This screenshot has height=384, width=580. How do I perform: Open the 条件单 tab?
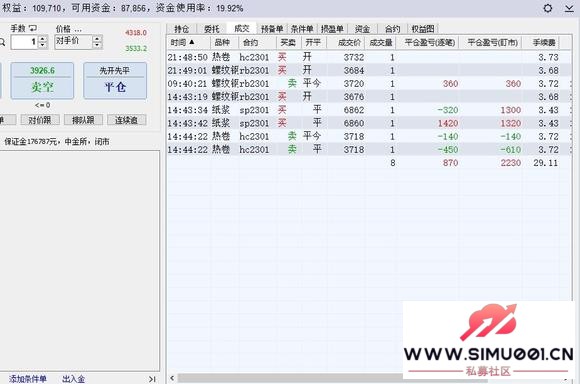point(302,29)
